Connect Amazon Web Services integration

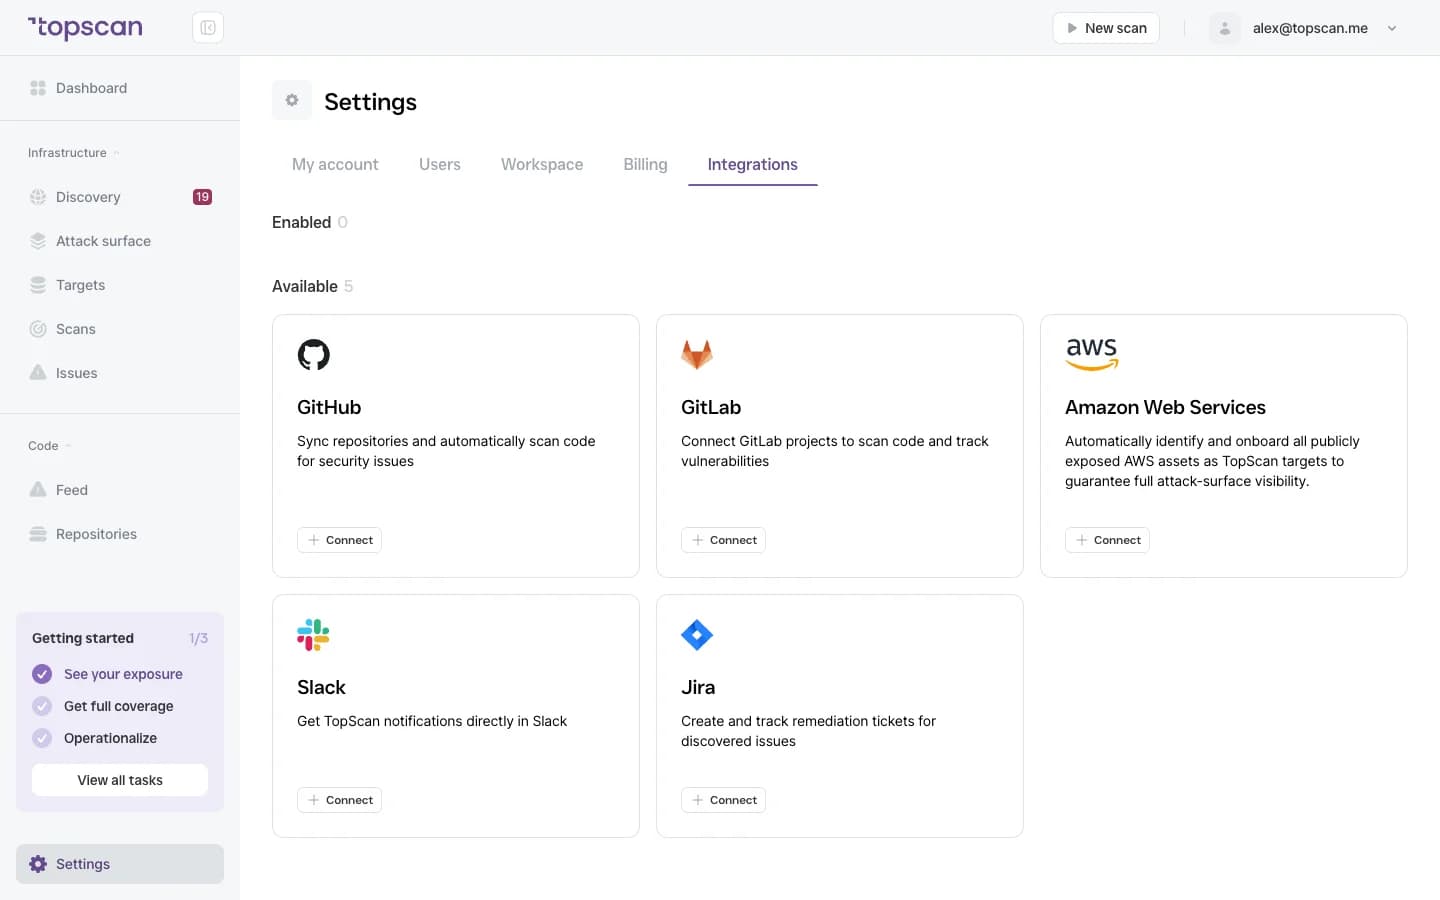tap(1108, 540)
